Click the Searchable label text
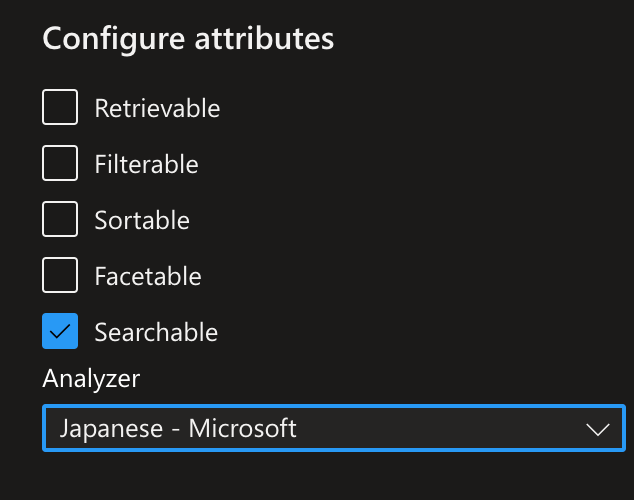 coord(156,332)
